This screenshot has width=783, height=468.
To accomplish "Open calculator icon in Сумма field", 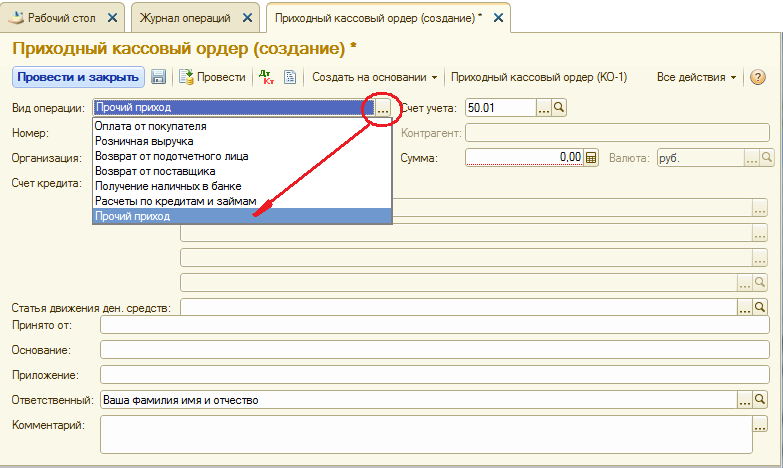I will (x=591, y=157).
